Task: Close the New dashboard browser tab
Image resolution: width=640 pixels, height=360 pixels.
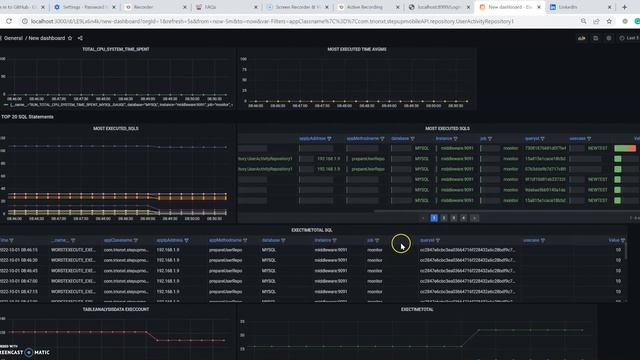Action: tap(539, 7)
